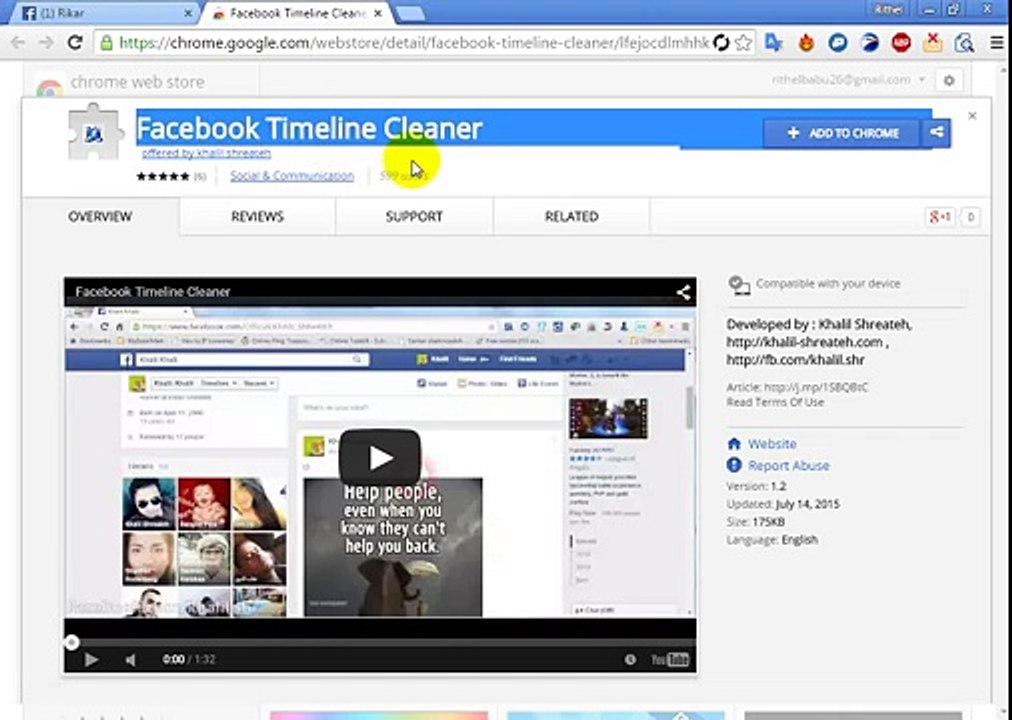Image resolution: width=1012 pixels, height=720 pixels.
Task: Open the offered by khalil shreateh link
Action: point(206,153)
